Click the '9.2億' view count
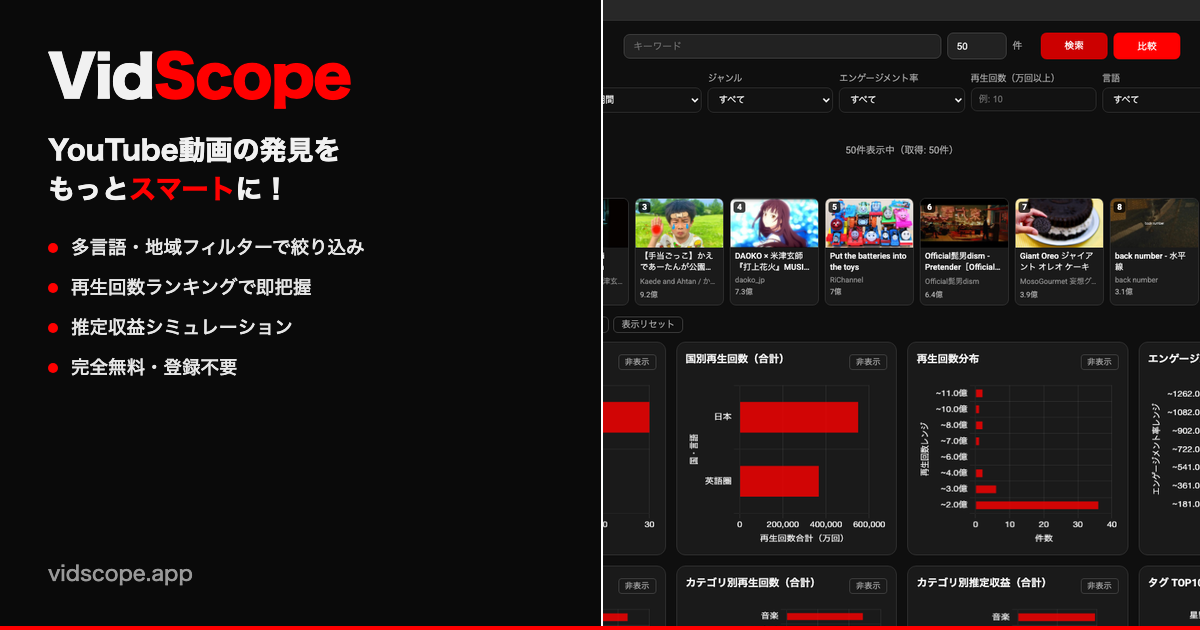The height and width of the screenshot is (630, 1200). [x=648, y=294]
